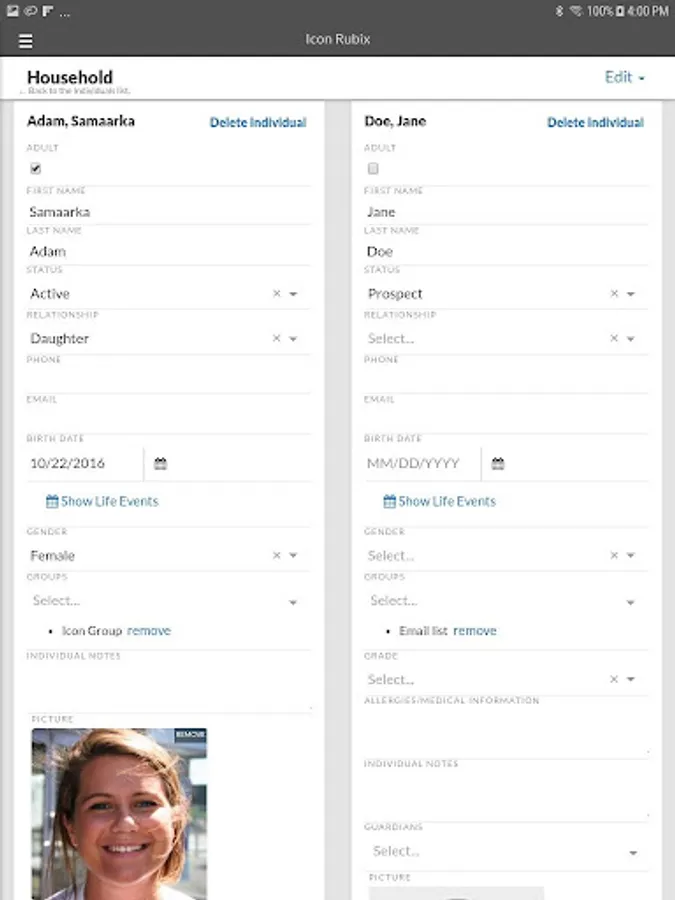Check Adult checkbox for Jane Doe

(373, 169)
